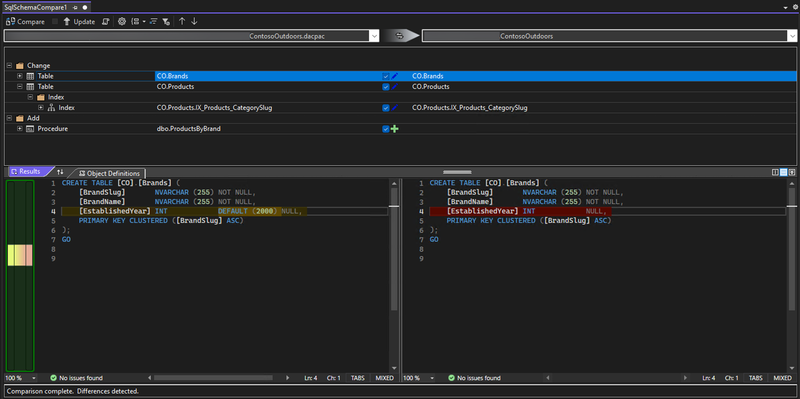Collapse the Change group
The image size is (800, 399).
pyautogui.click(x=10, y=66)
